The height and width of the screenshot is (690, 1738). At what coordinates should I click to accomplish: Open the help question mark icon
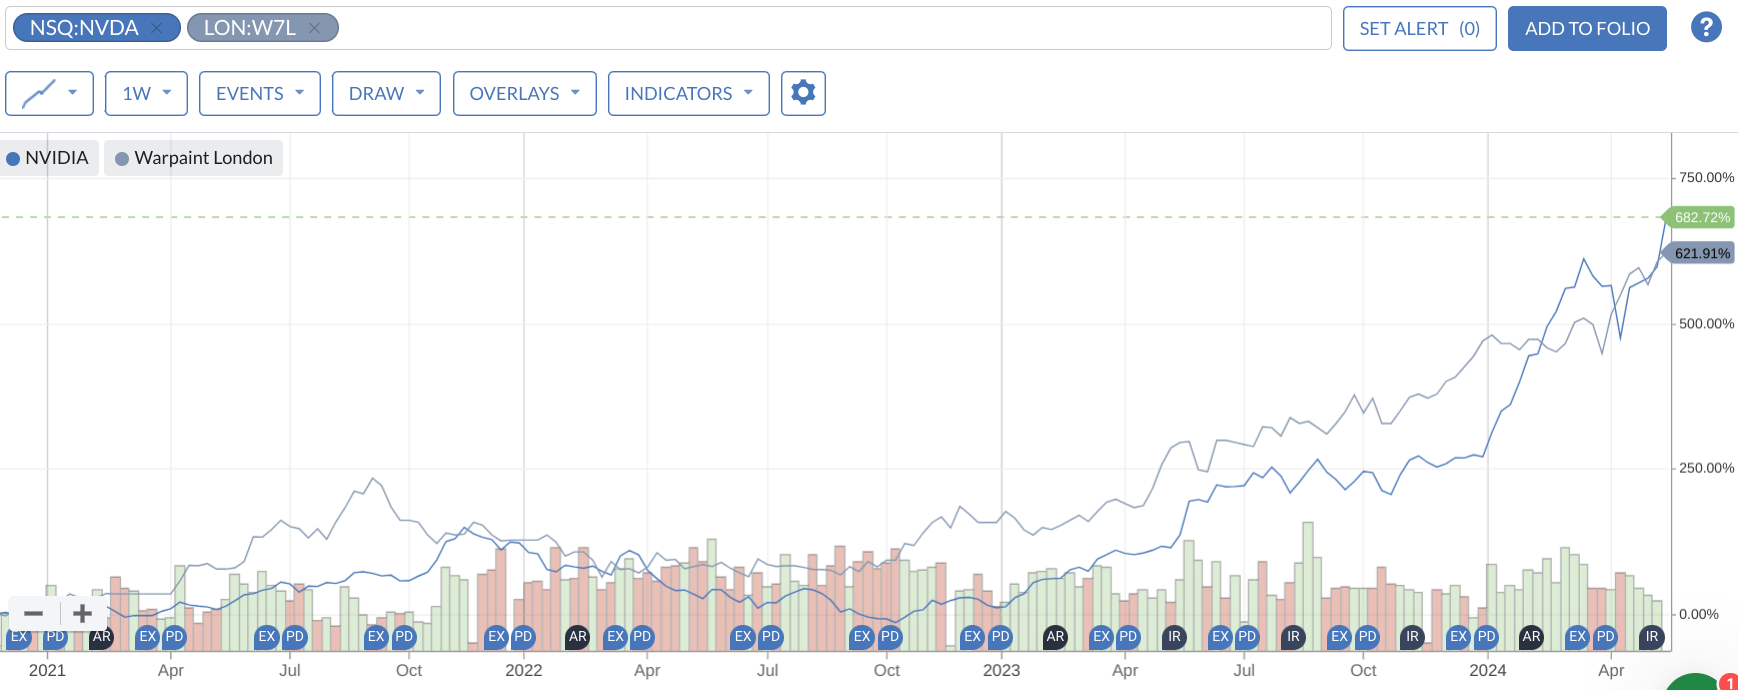pos(1706,27)
